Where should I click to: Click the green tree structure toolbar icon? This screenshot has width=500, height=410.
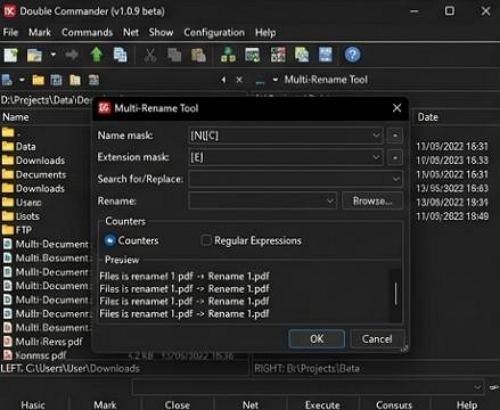click(x=228, y=55)
